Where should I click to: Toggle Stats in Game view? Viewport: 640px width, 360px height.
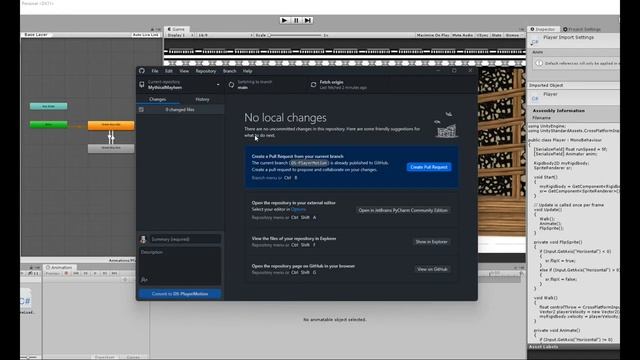tap(496, 35)
